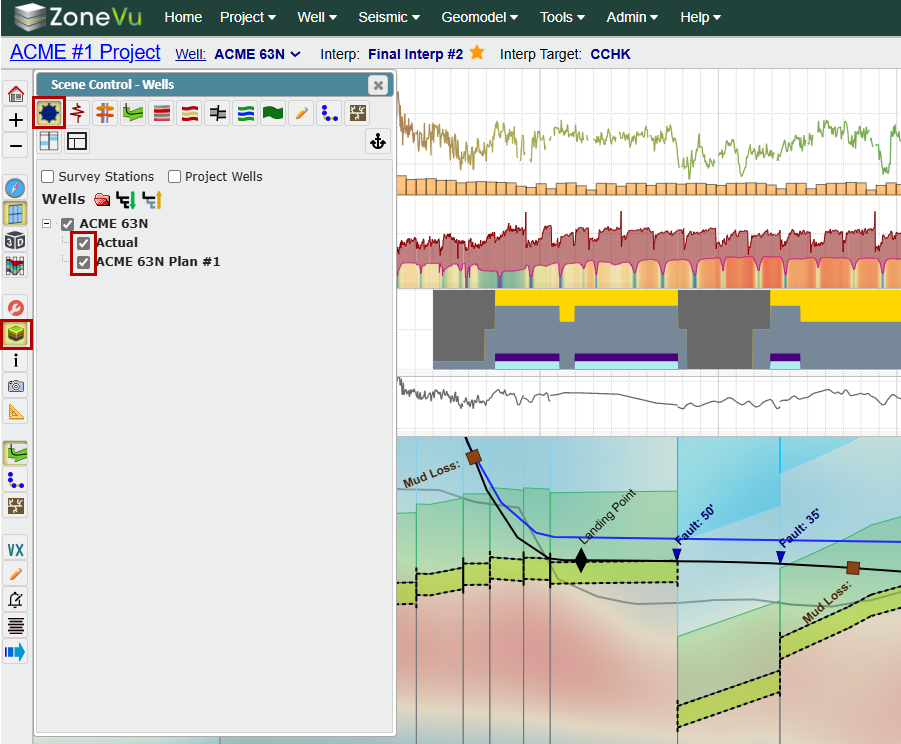Viewport: 901px width, 744px height.
Task: Select sidebar orange pencil edit icon
Action: click(16, 574)
